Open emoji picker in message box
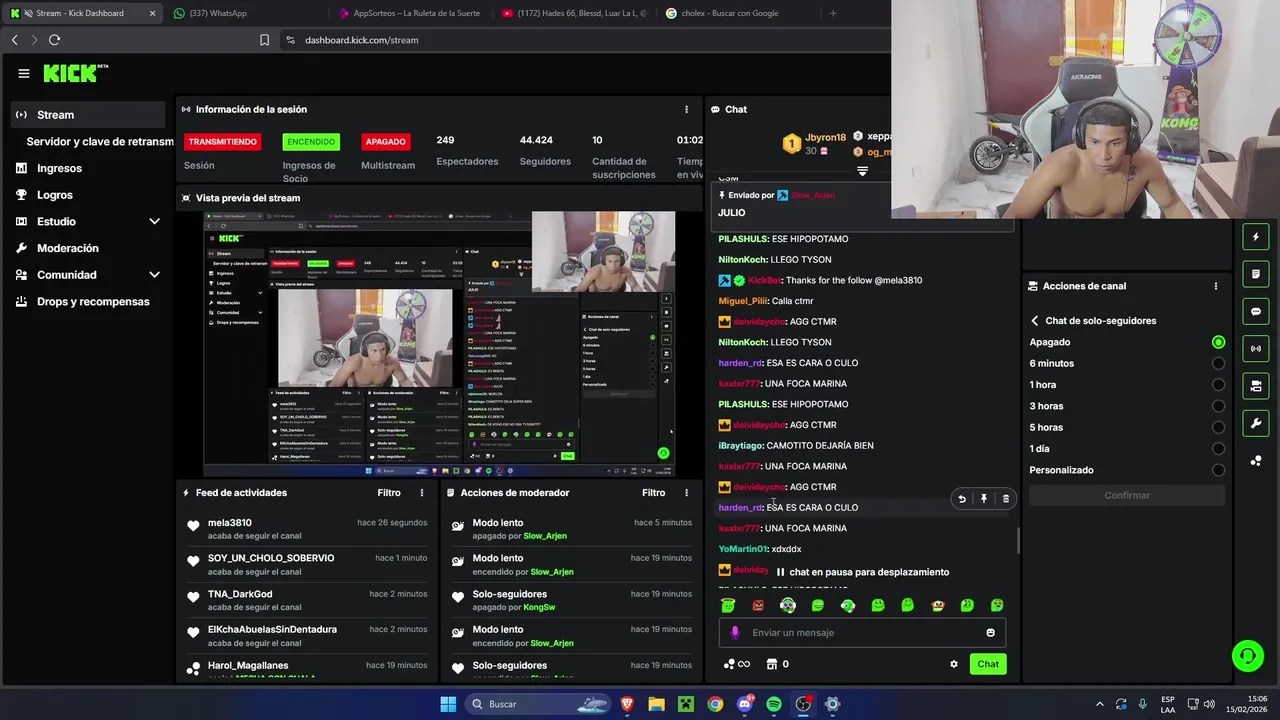This screenshot has width=1280, height=720. pos(991,633)
